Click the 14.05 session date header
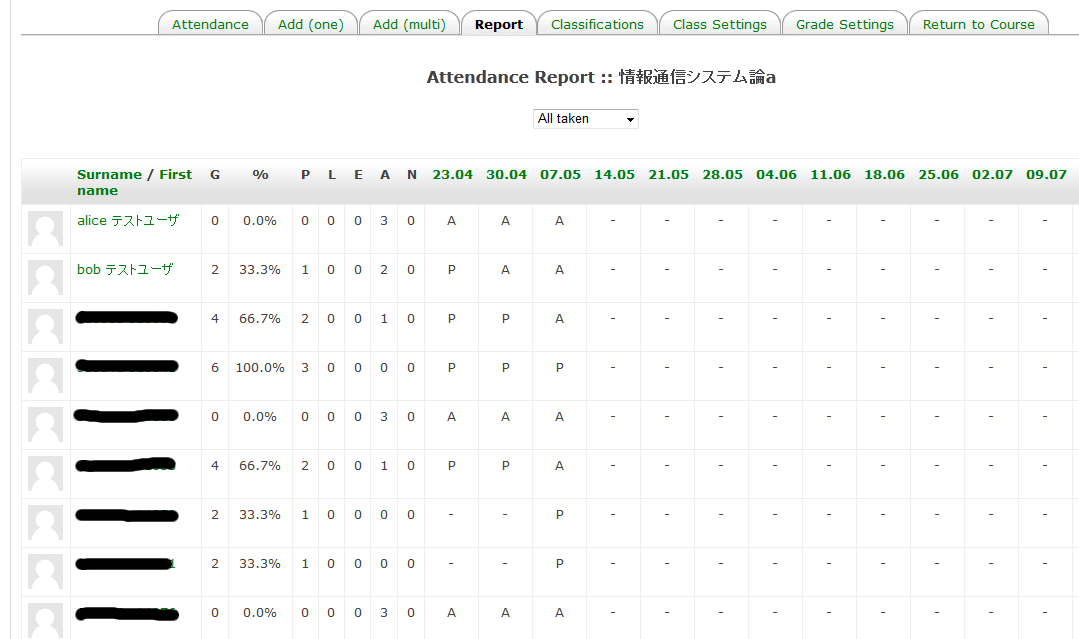The width and height of the screenshot is (1079, 639). (x=614, y=174)
